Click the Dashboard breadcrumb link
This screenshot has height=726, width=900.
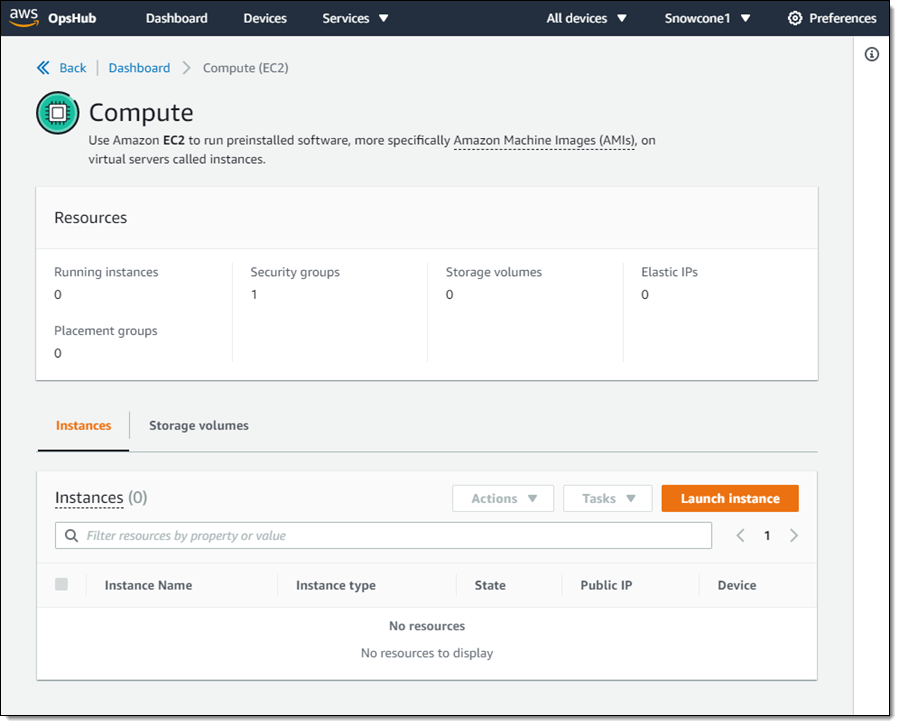pyautogui.click(x=139, y=68)
